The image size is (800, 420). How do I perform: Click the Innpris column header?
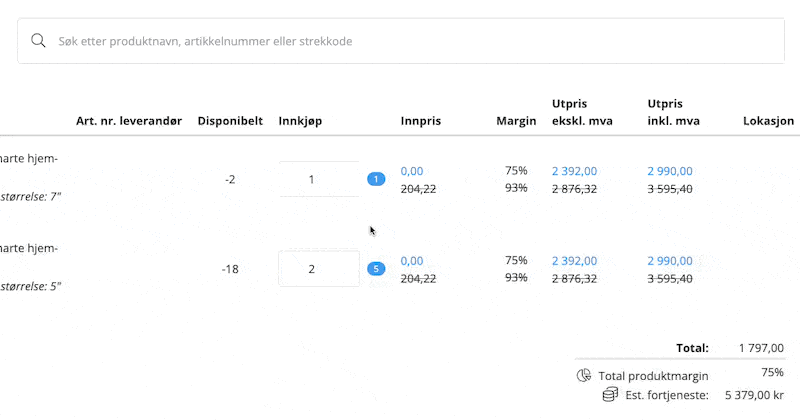coord(420,121)
